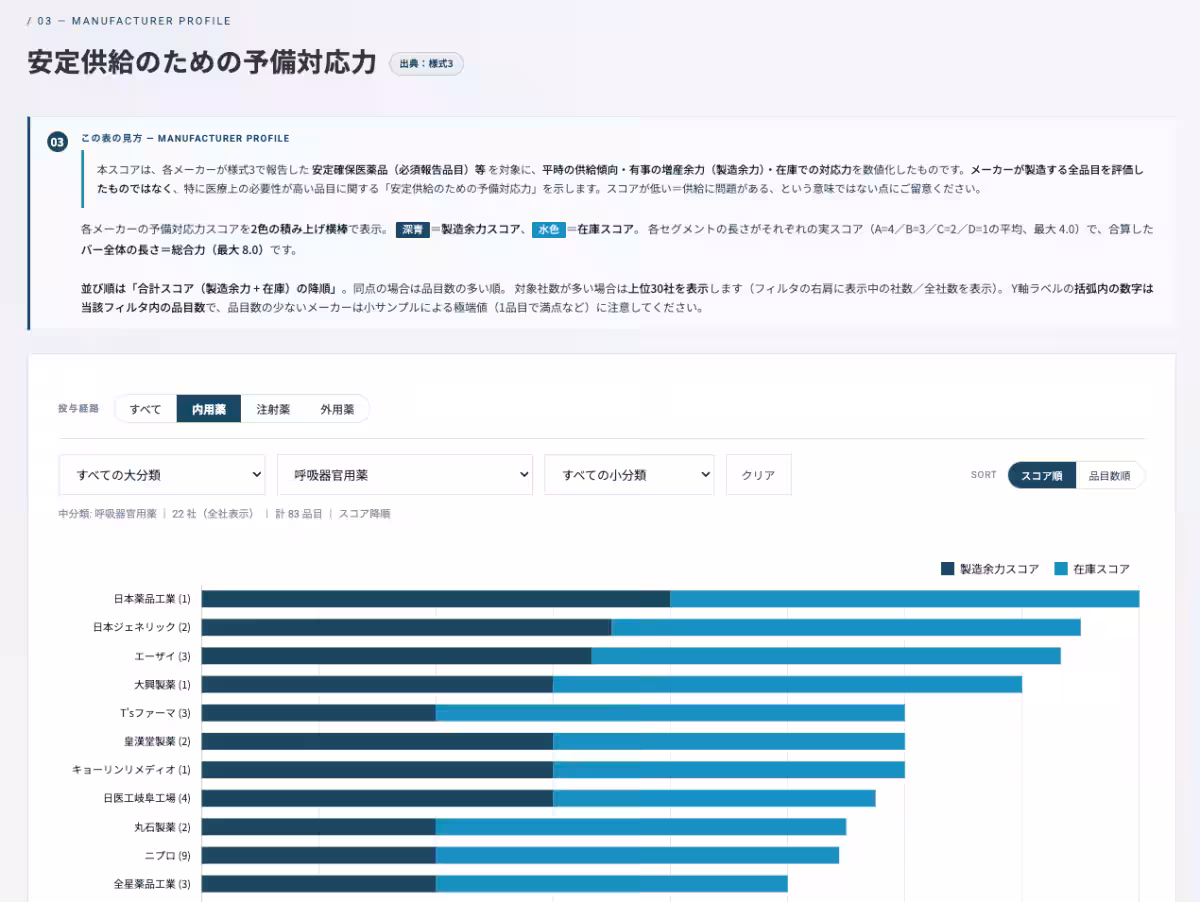1200x902 pixels.
Task: Click the / 03 — MANUFACTURER PROFILE label
Action: [x=129, y=21]
